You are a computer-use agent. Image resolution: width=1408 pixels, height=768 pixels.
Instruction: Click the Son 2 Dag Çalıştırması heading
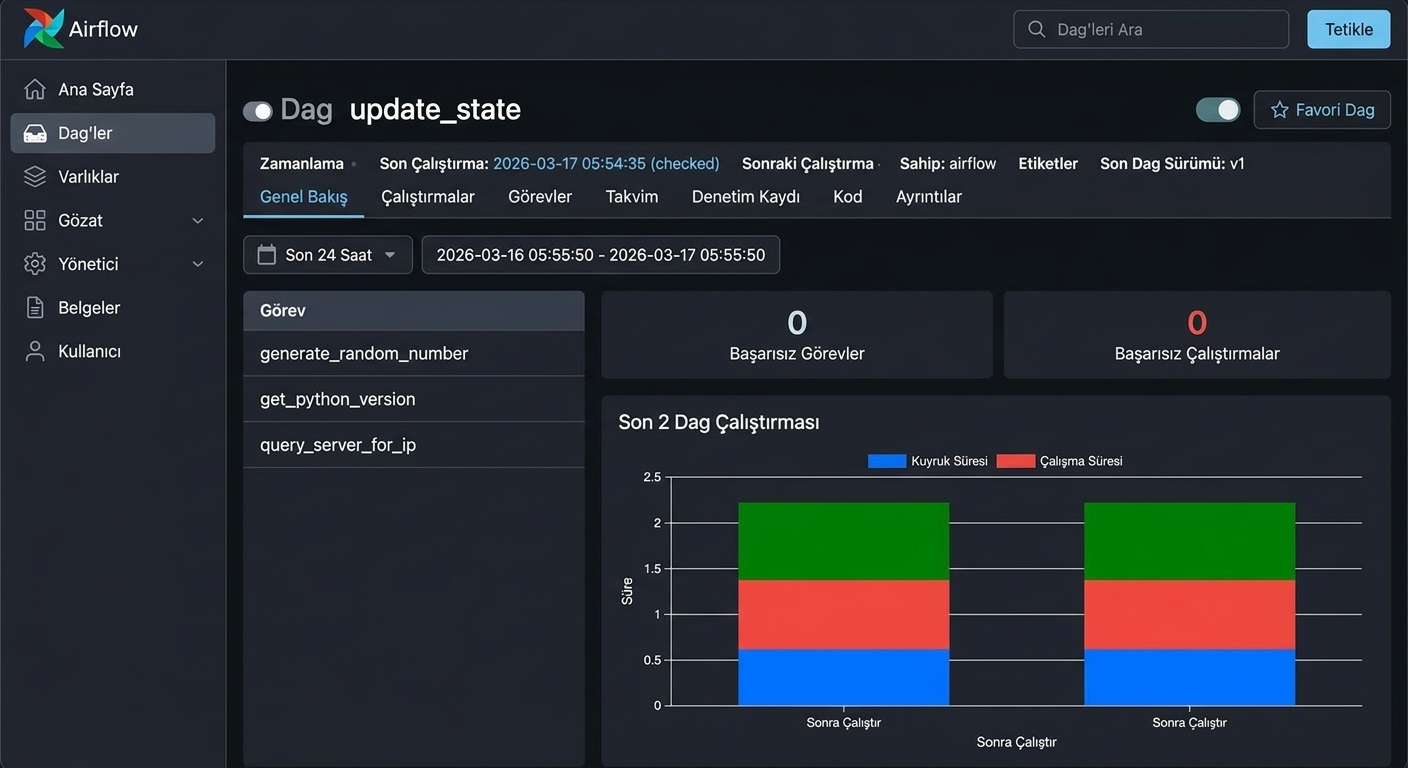719,422
